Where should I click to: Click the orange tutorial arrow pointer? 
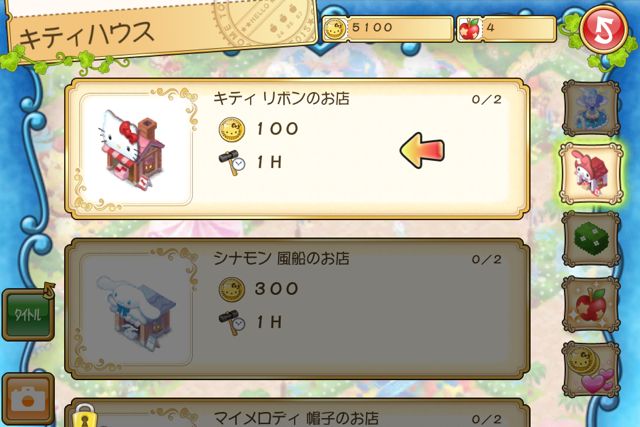coord(422,150)
